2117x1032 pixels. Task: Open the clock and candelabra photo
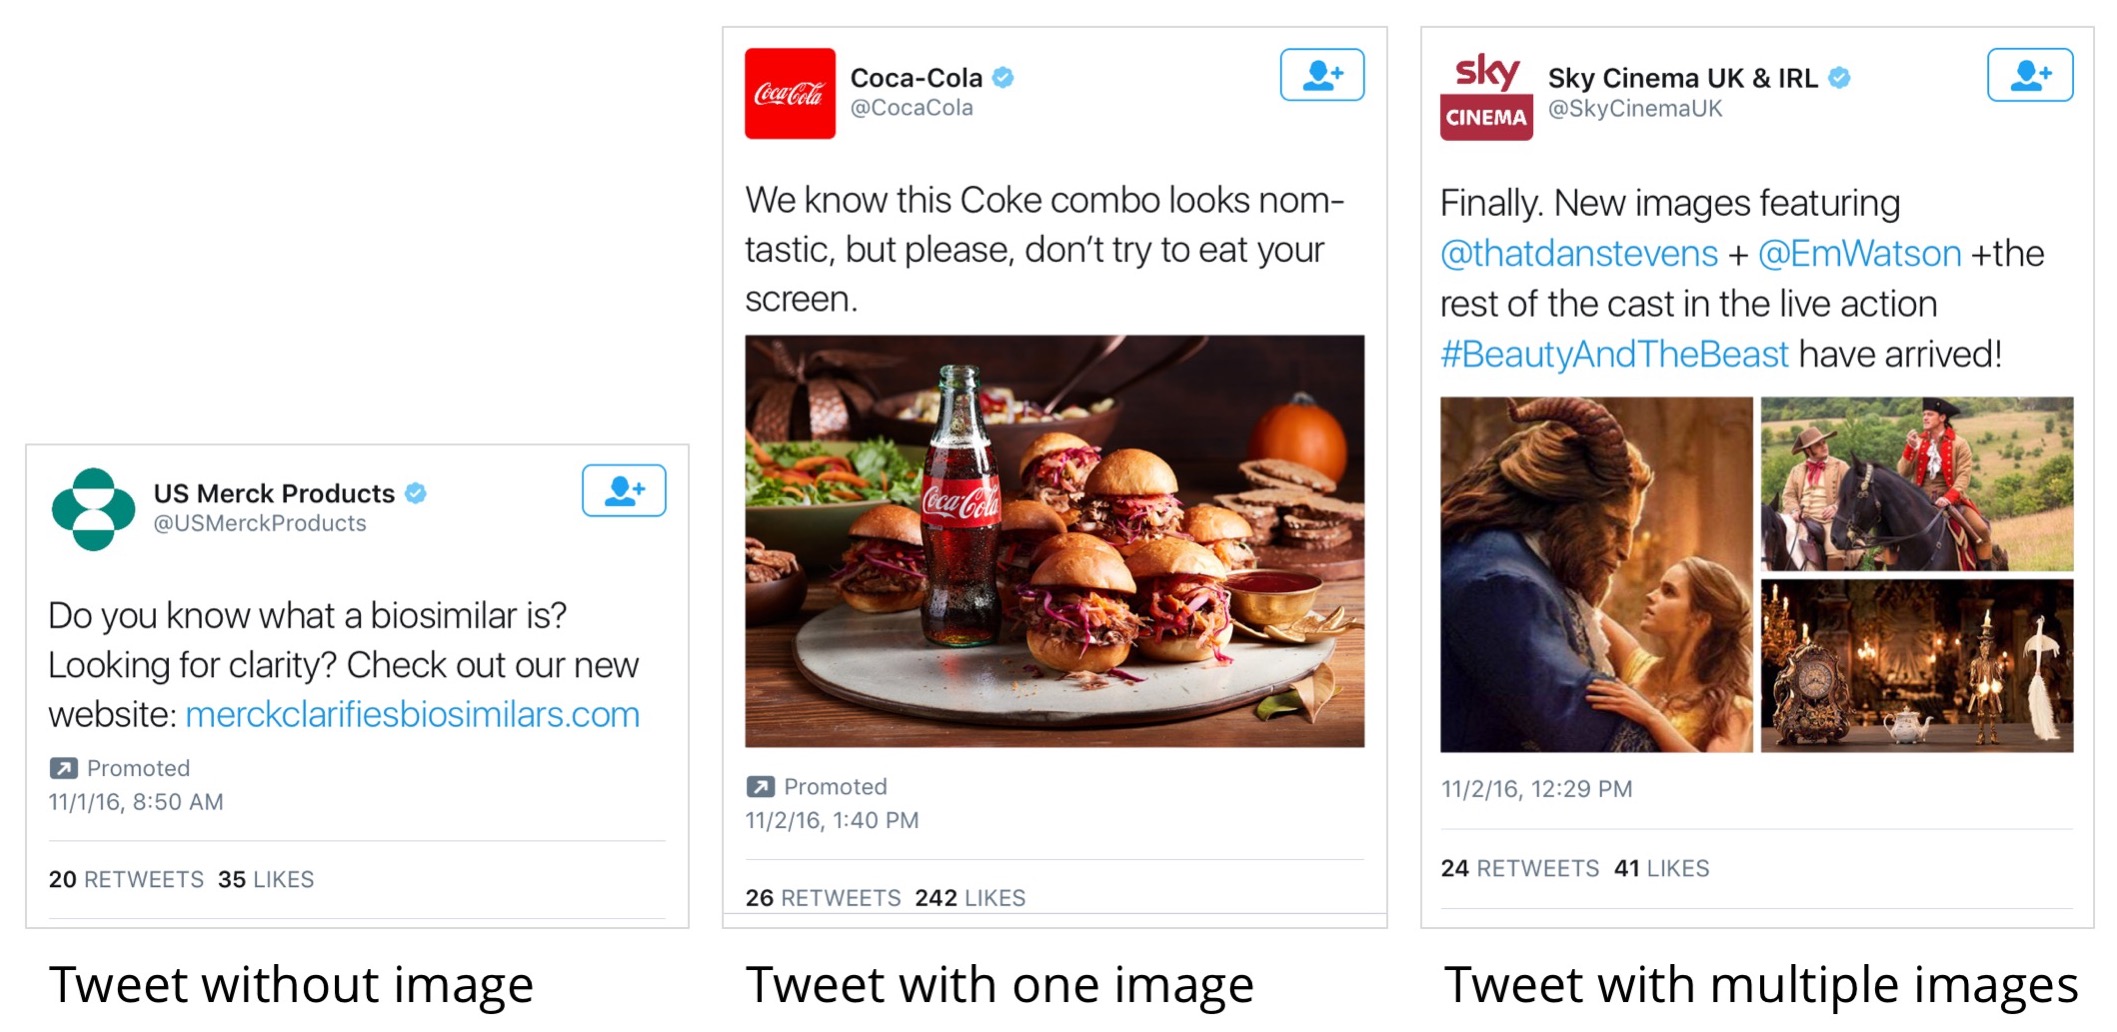coord(1916,666)
